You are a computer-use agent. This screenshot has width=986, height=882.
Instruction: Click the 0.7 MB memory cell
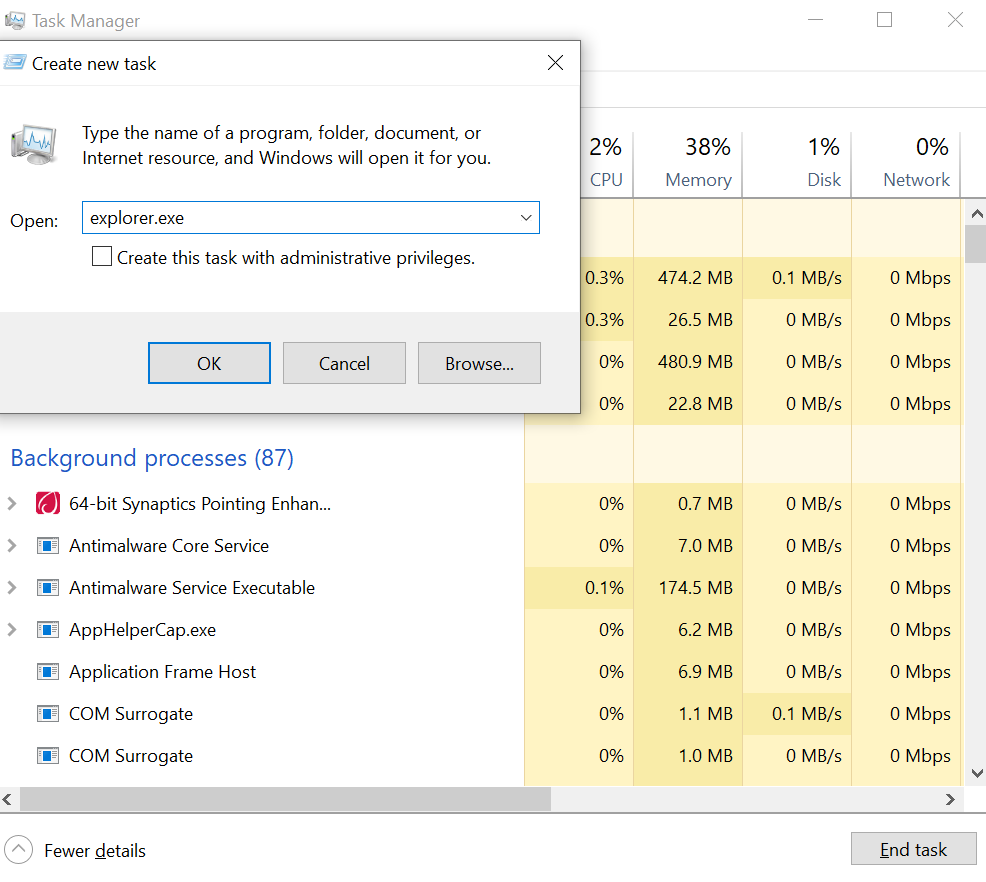(x=688, y=504)
